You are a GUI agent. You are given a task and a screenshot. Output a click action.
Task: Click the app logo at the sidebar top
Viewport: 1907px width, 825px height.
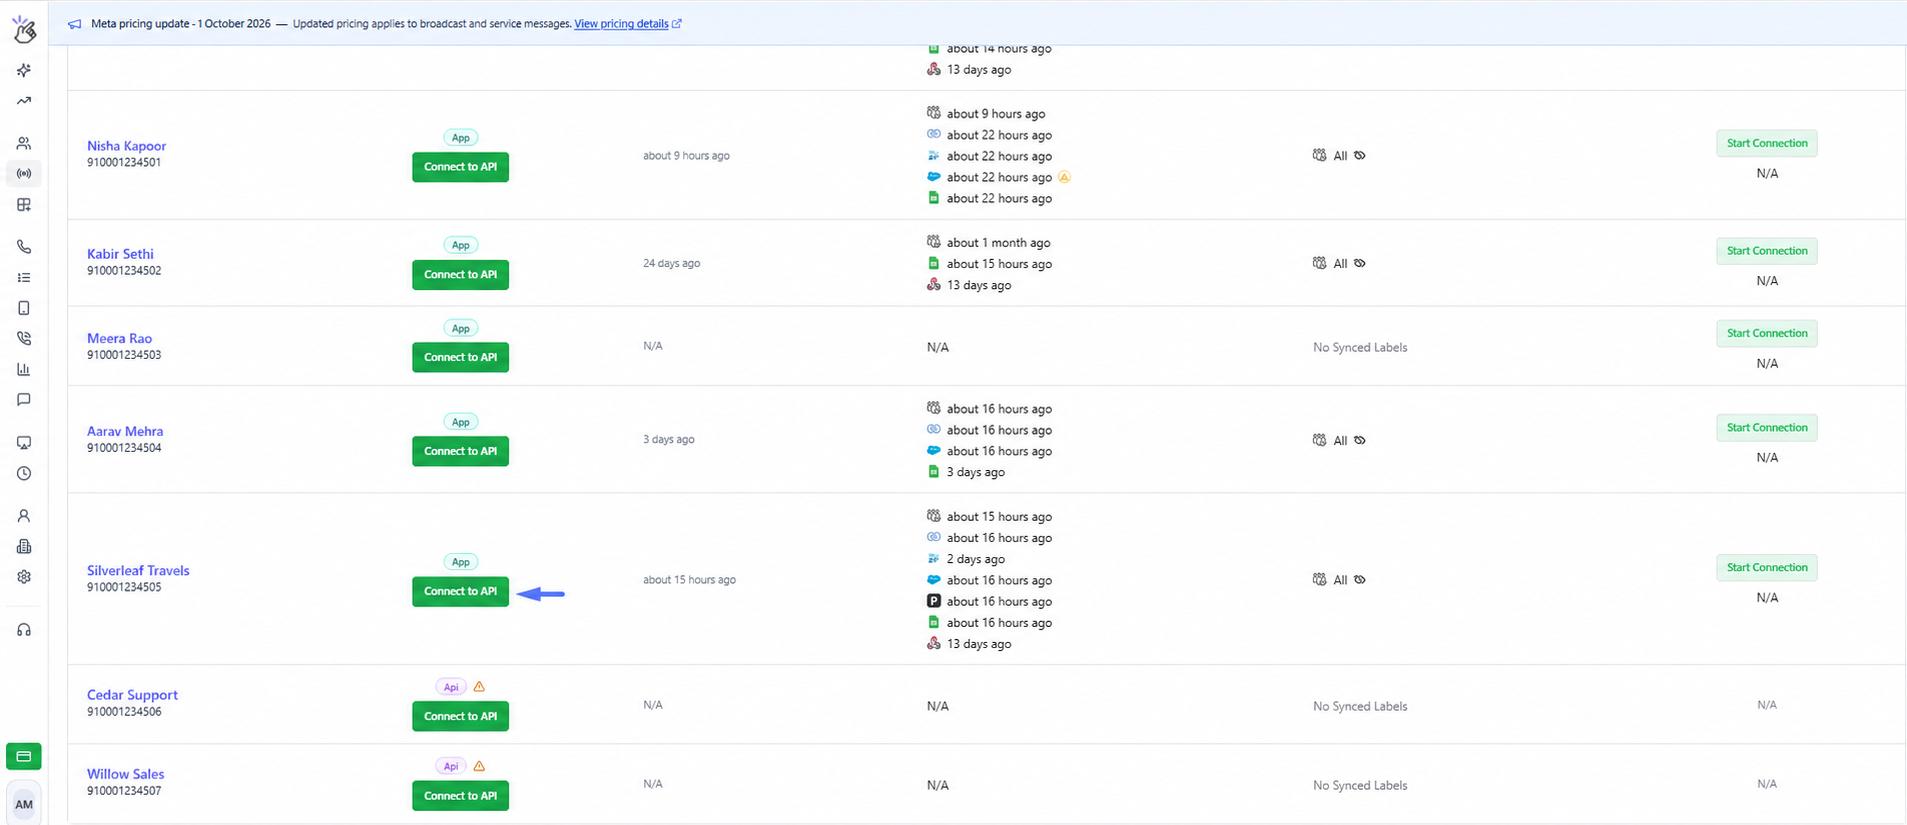[x=24, y=29]
